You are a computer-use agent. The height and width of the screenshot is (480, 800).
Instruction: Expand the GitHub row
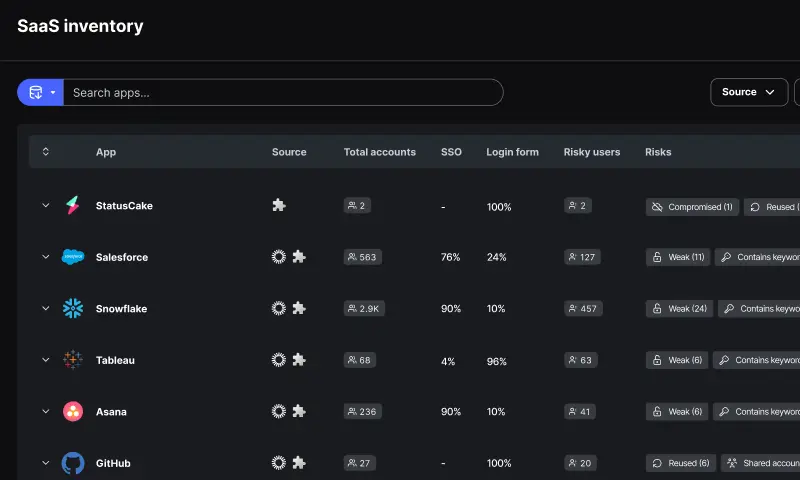point(45,463)
